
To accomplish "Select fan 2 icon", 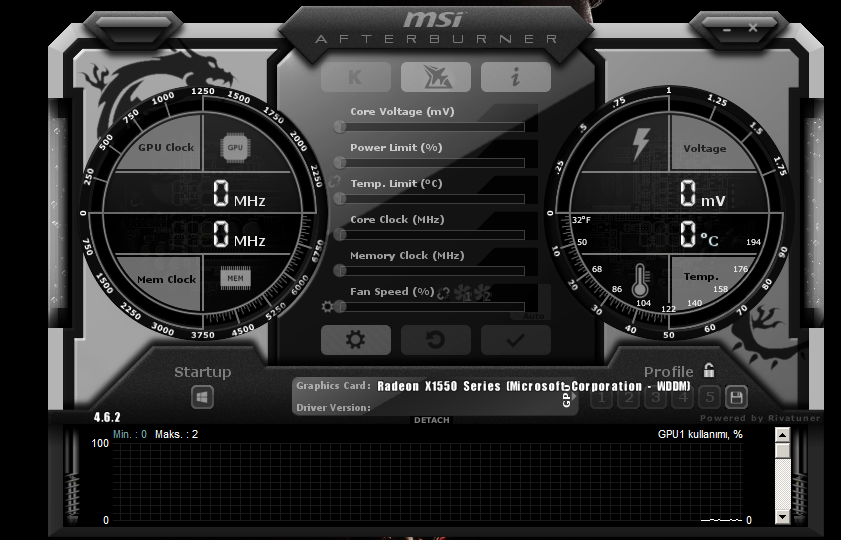I will click(482, 293).
